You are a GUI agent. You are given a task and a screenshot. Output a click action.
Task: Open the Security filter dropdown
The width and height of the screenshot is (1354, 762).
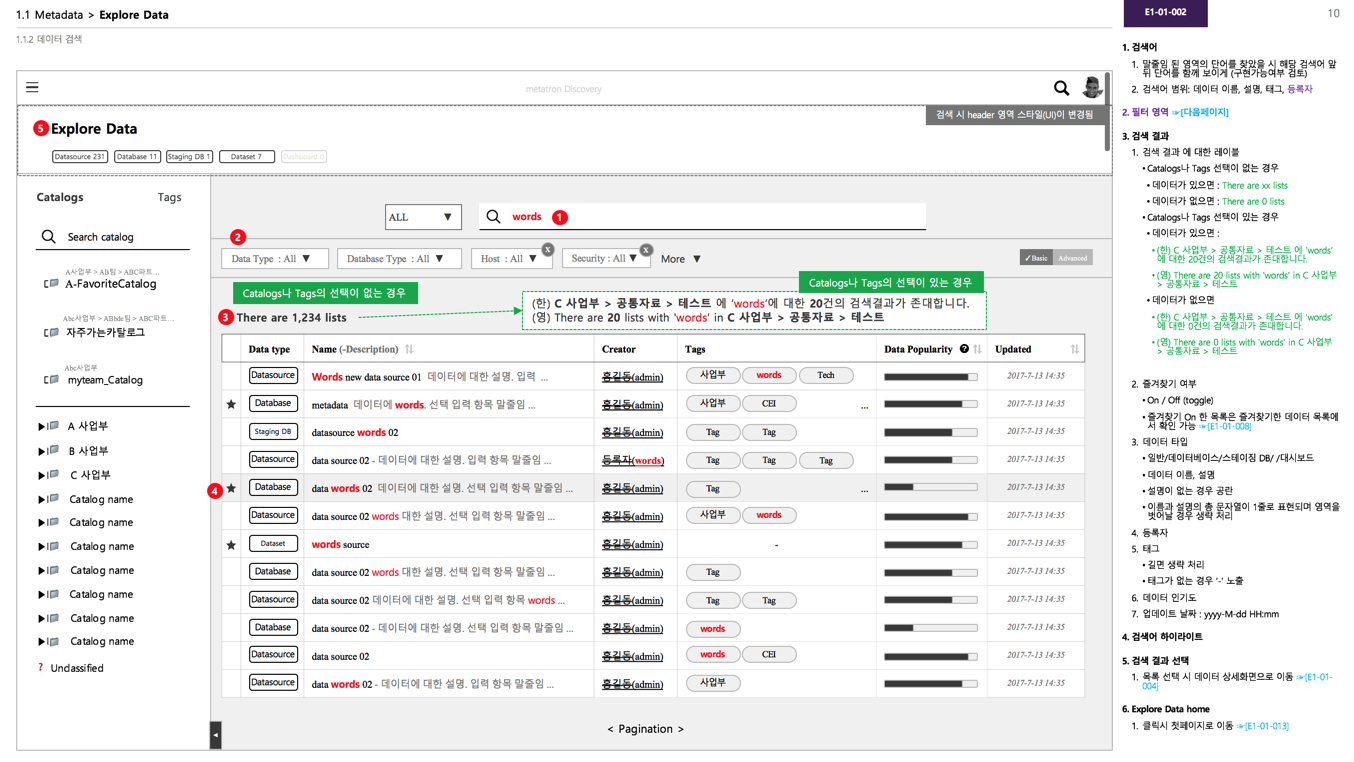(x=605, y=258)
